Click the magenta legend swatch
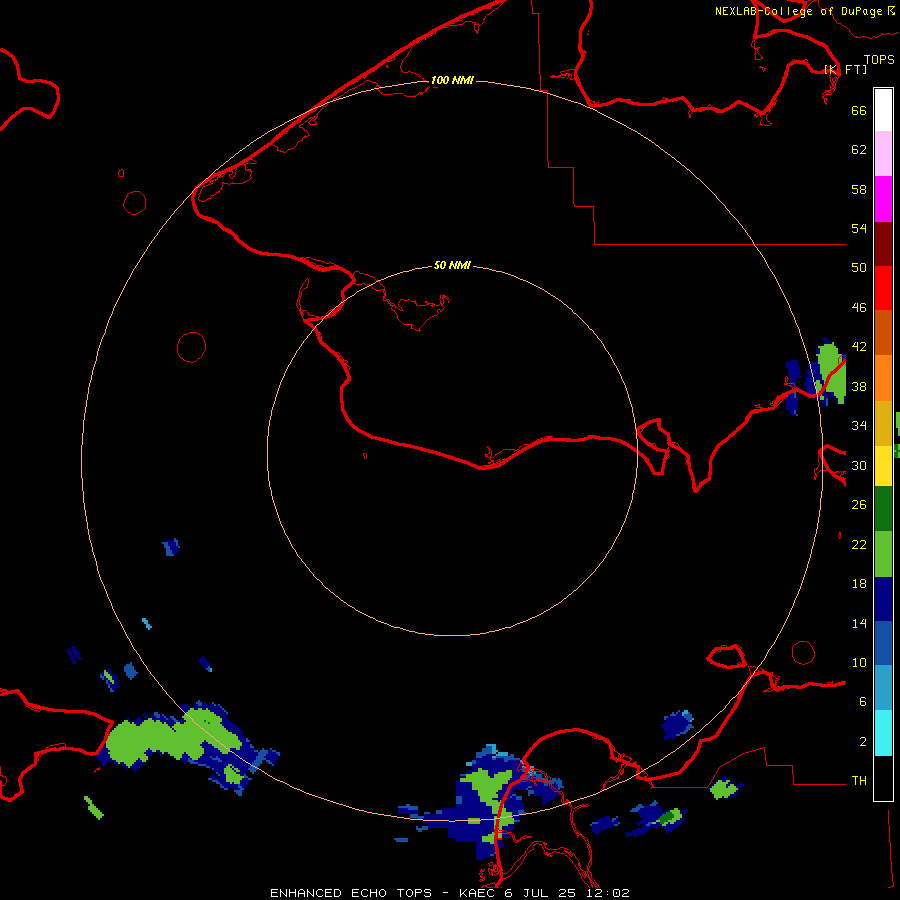 883,199
